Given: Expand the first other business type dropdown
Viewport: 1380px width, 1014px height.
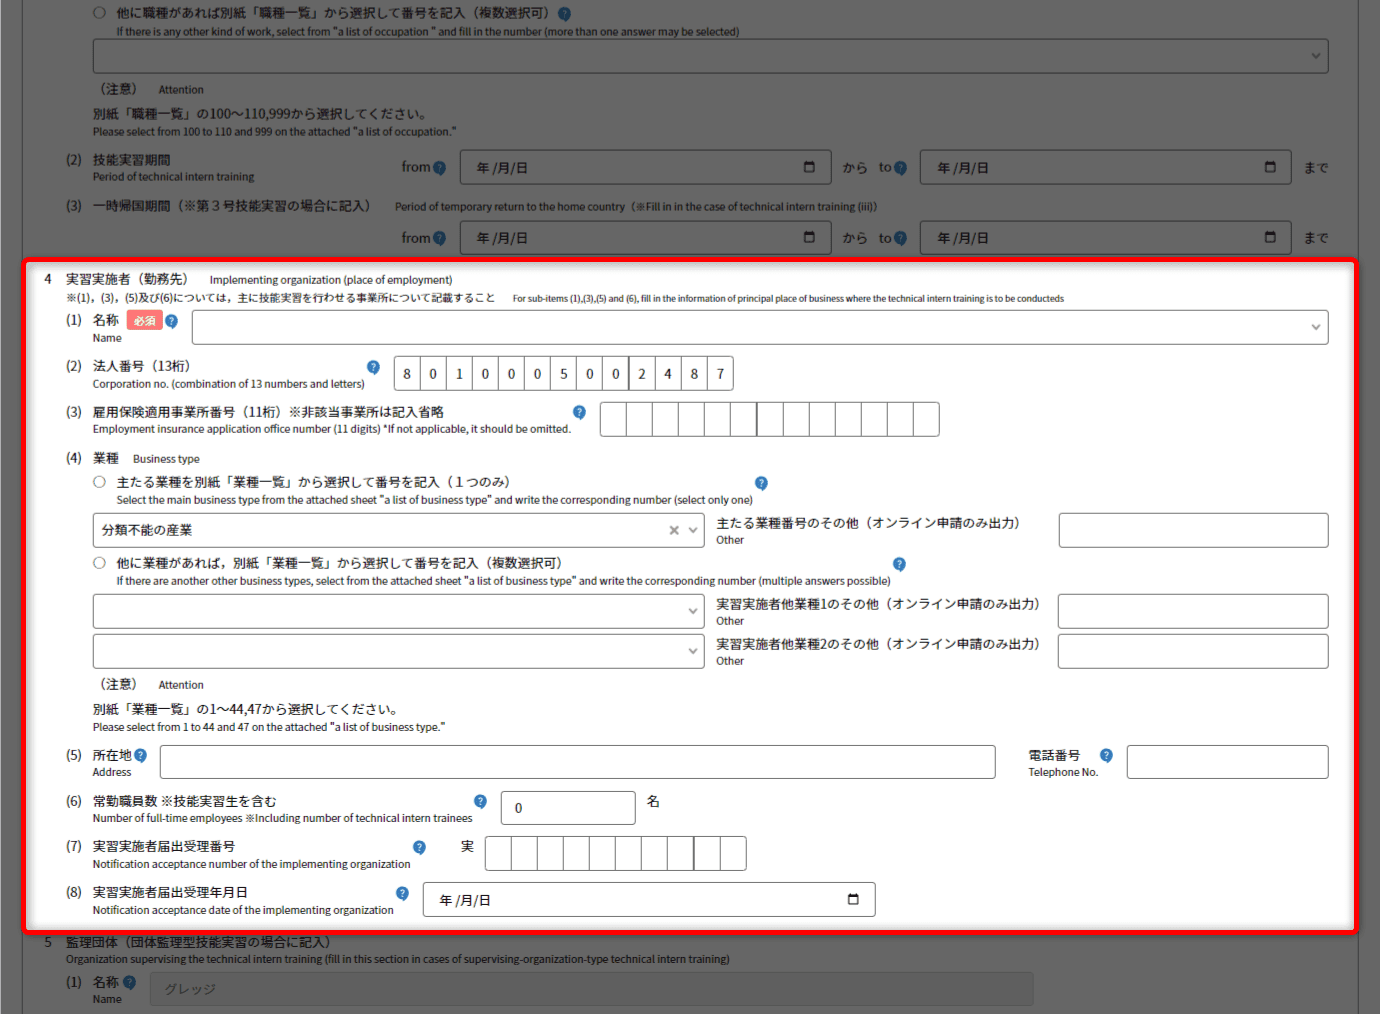Looking at the screenshot, I should click(693, 611).
